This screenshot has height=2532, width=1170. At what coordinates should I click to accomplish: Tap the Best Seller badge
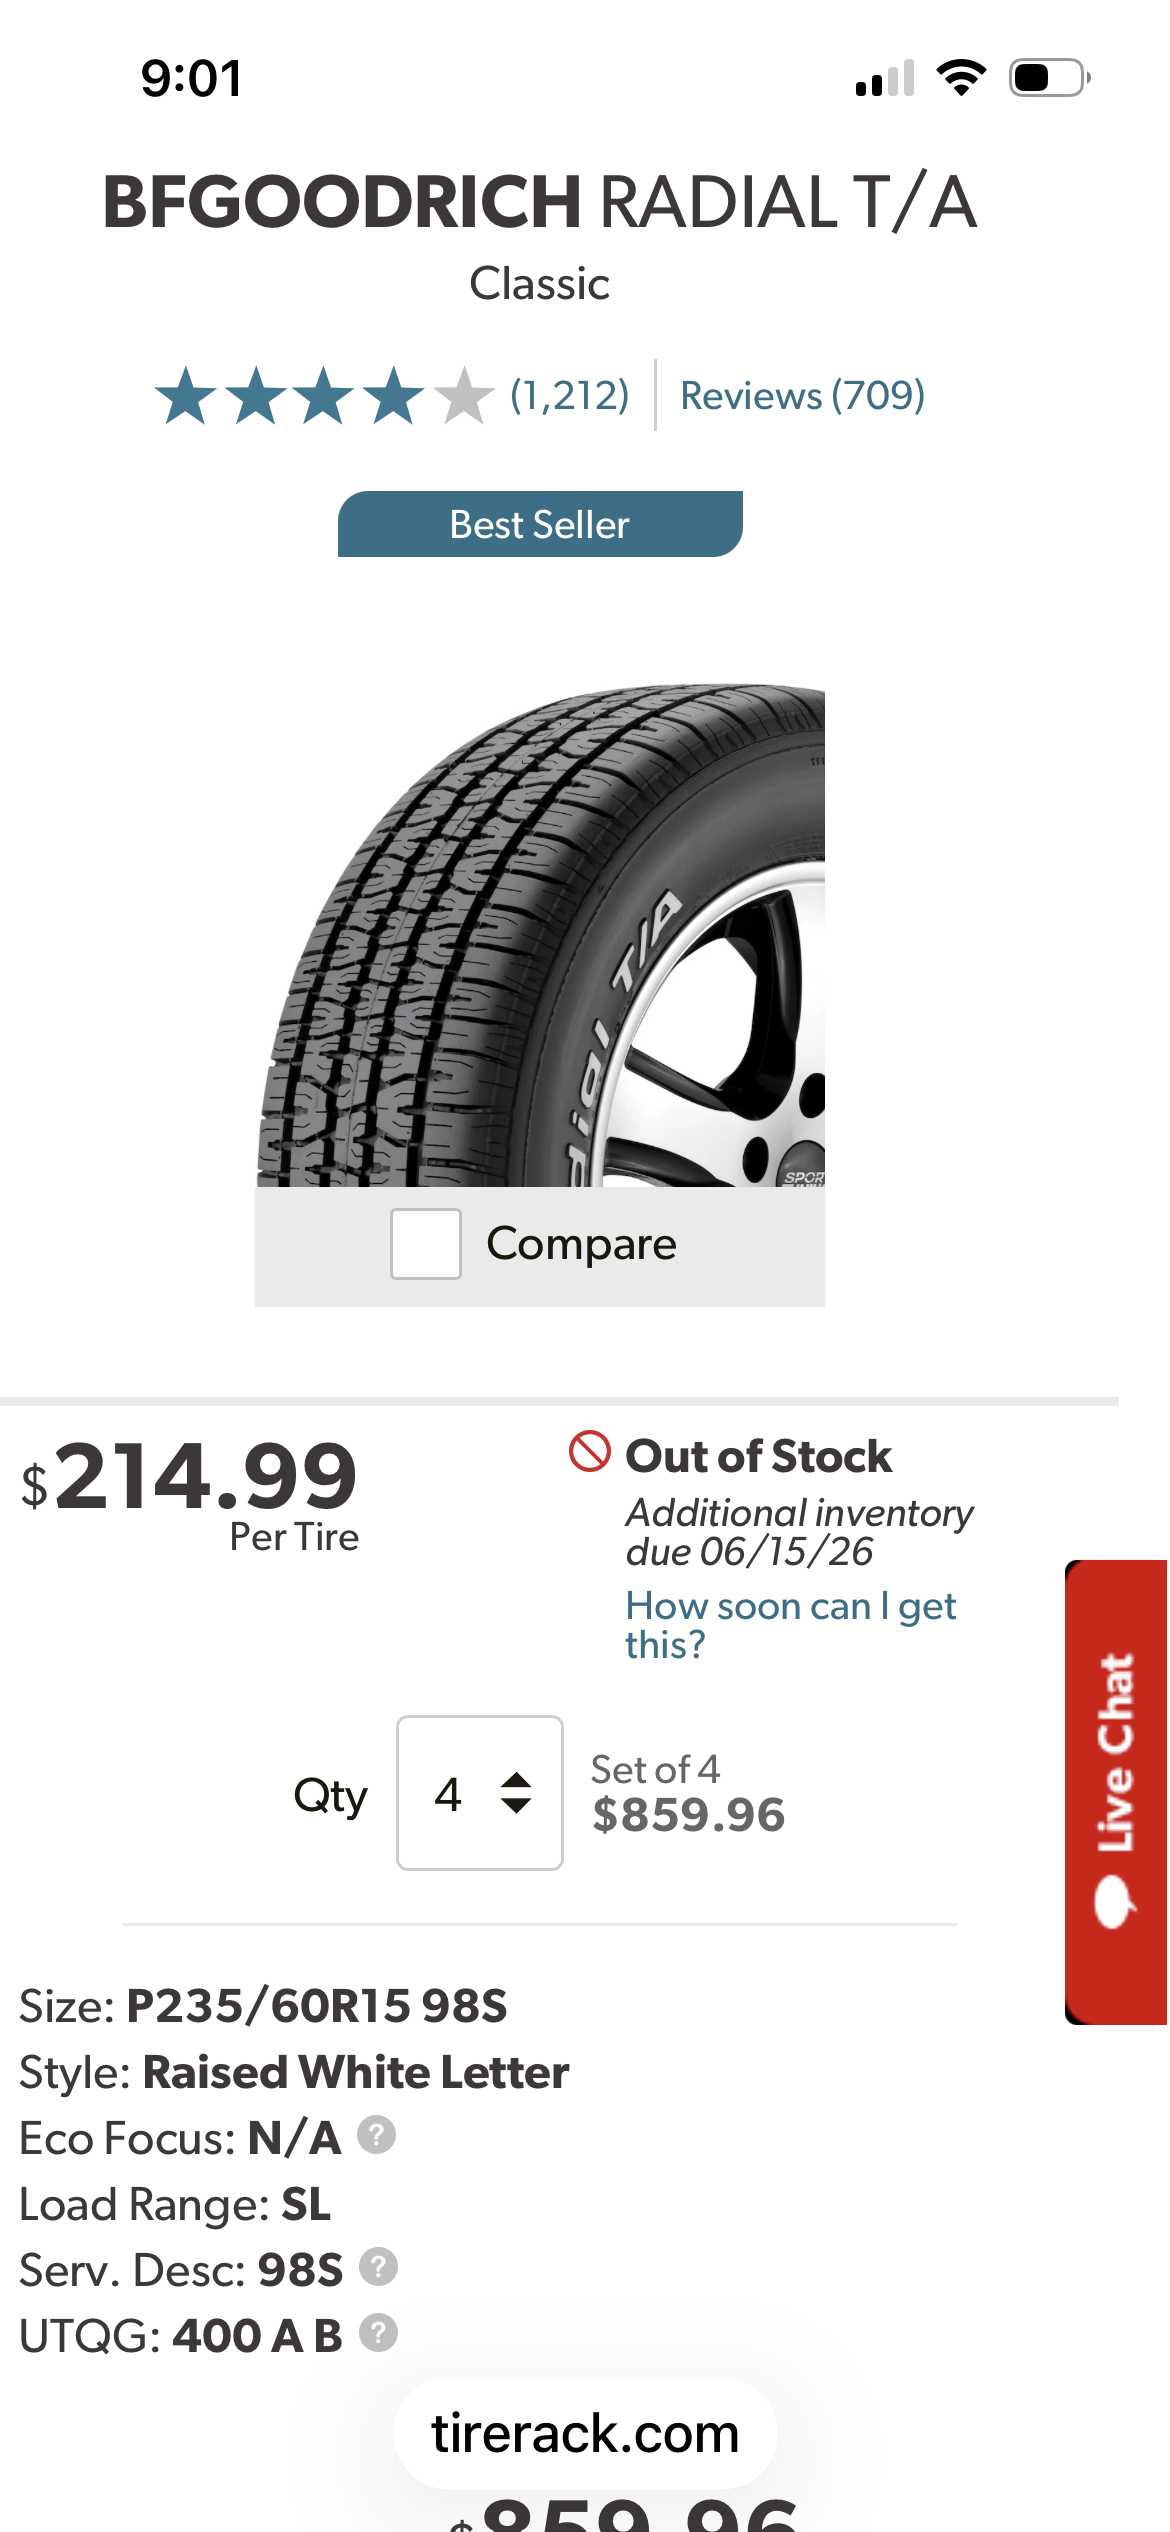click(540, 524)
